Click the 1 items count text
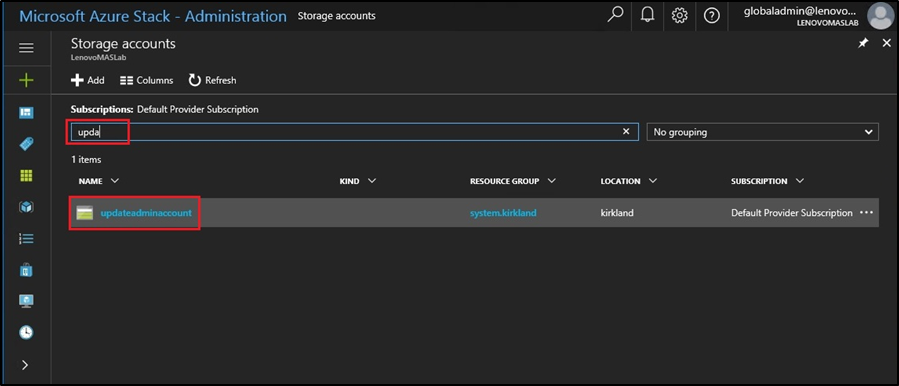 [86, 159]
